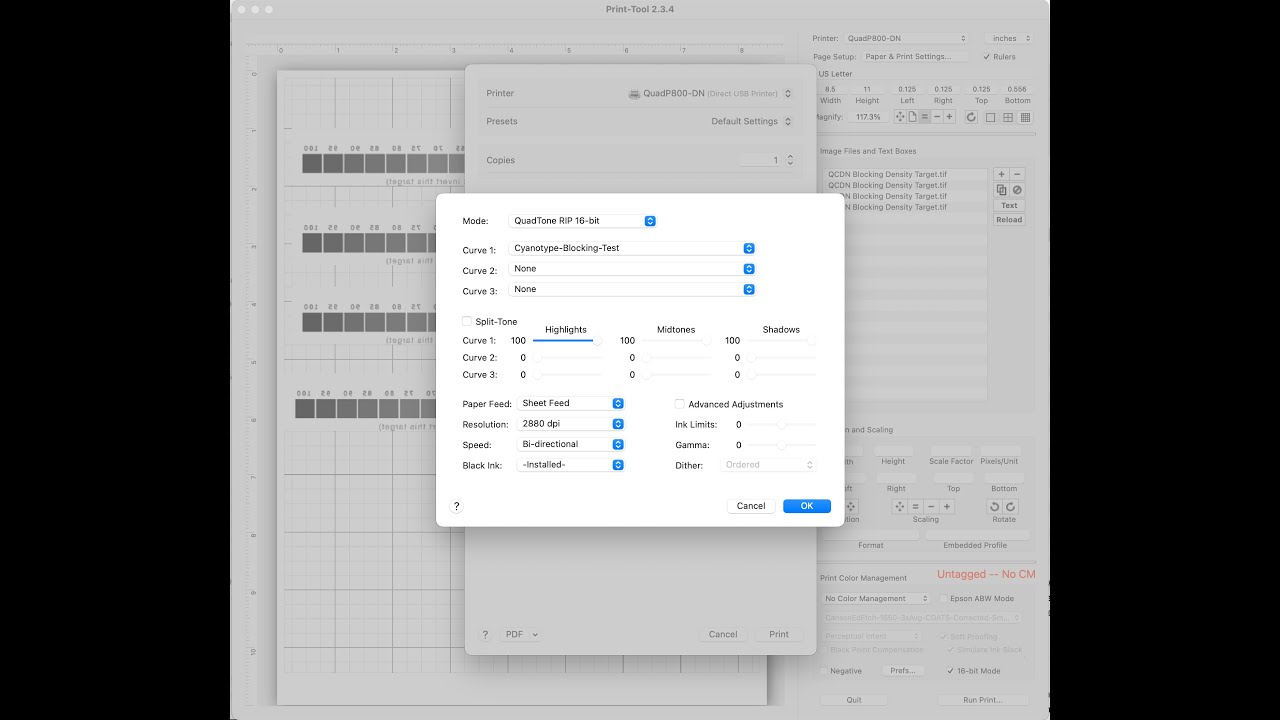Click printer icon beside QuadP800-DN in print sheet
Screen dimensions: 1280x720
[634, 94]
